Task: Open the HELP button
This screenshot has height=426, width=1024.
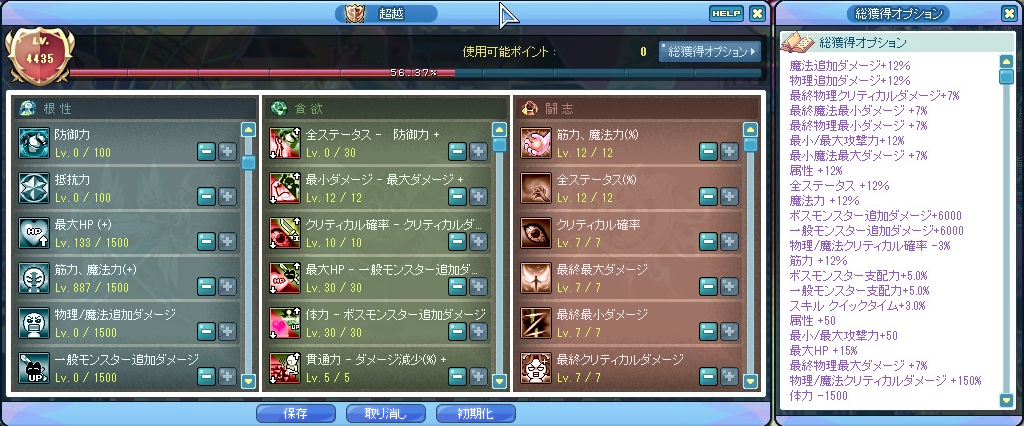Action: 726,13
